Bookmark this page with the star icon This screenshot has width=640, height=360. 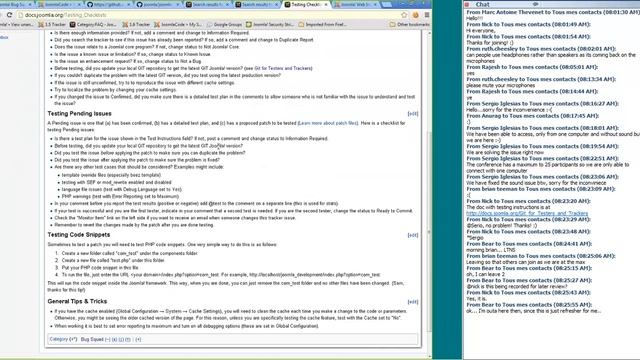[404, 15]
